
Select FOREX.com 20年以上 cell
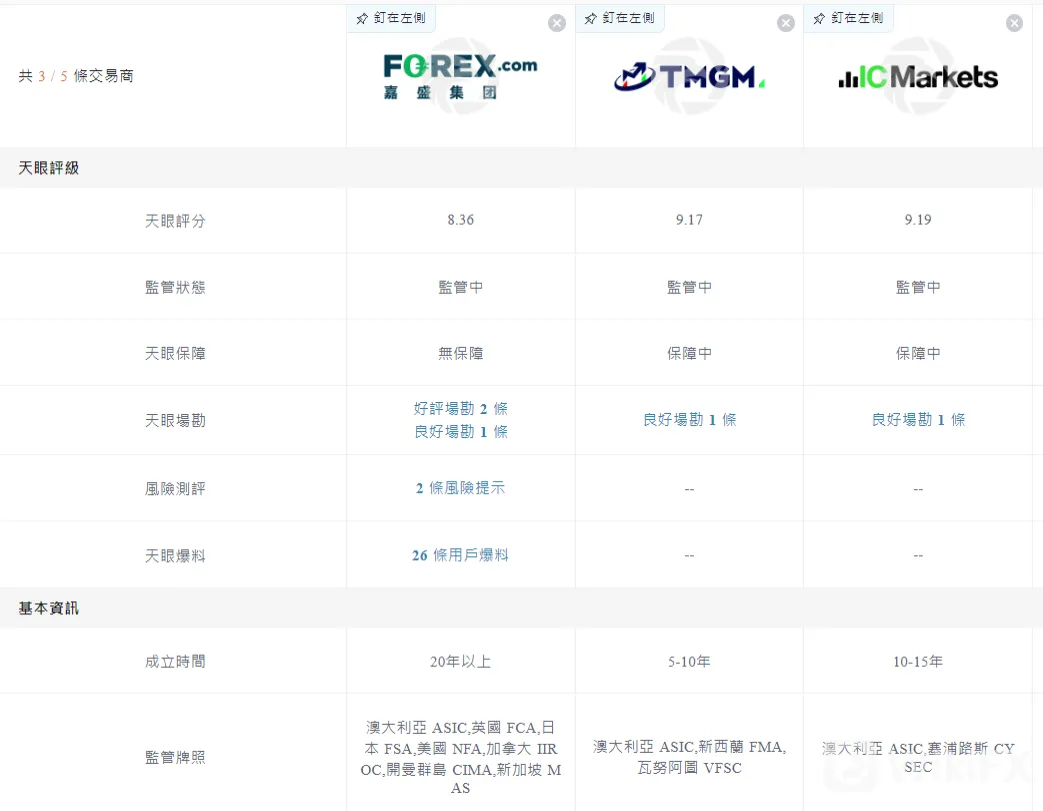tap(460, 662)
